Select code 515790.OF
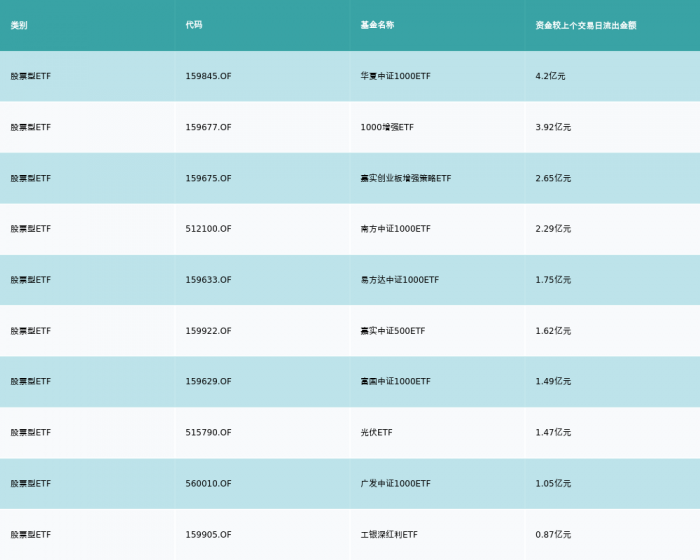This screenshot has height=560, width=700. coord(208,432)
